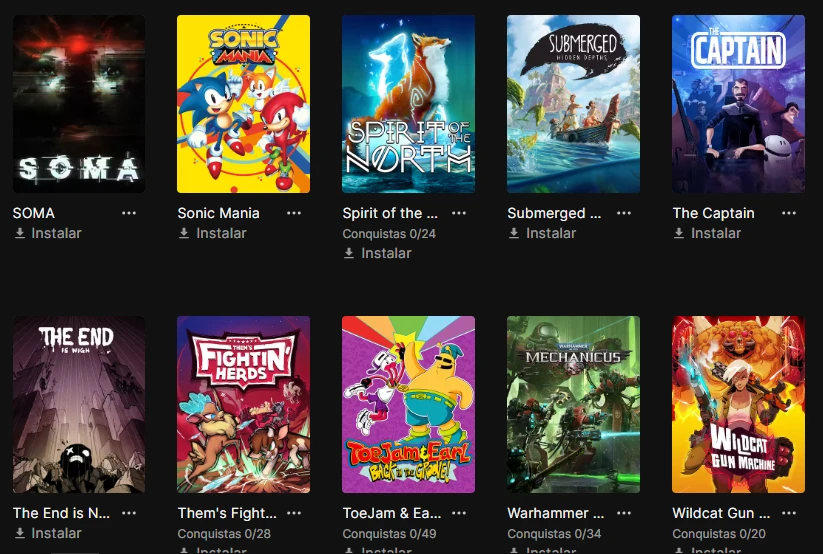The height and width of the screenshot is (554, 823).
Task: Install Sonic Mania via Instalar text
Action: [221, 233]
